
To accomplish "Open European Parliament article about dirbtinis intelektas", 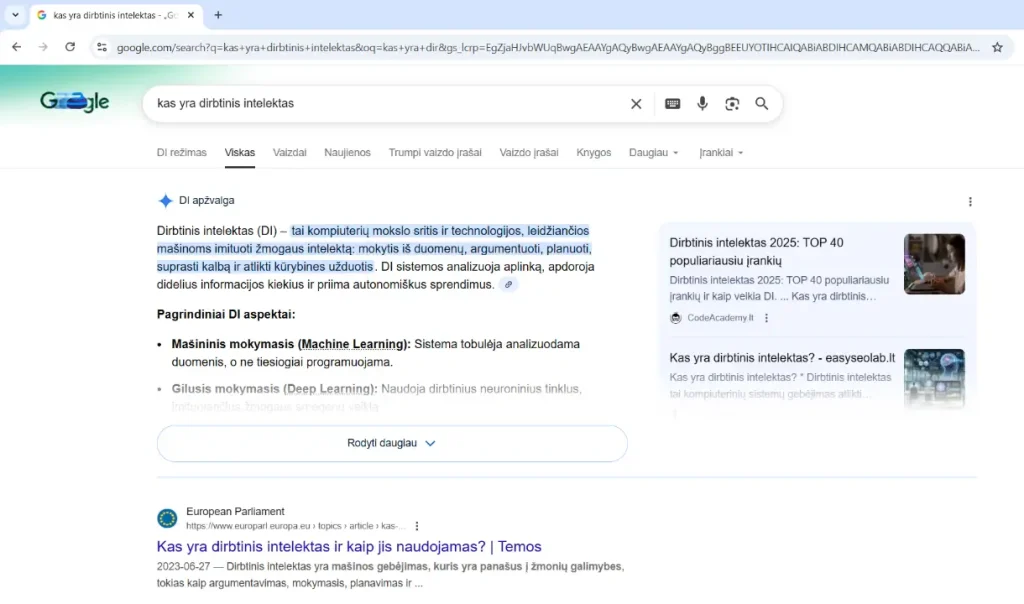I will click(349, 547).
